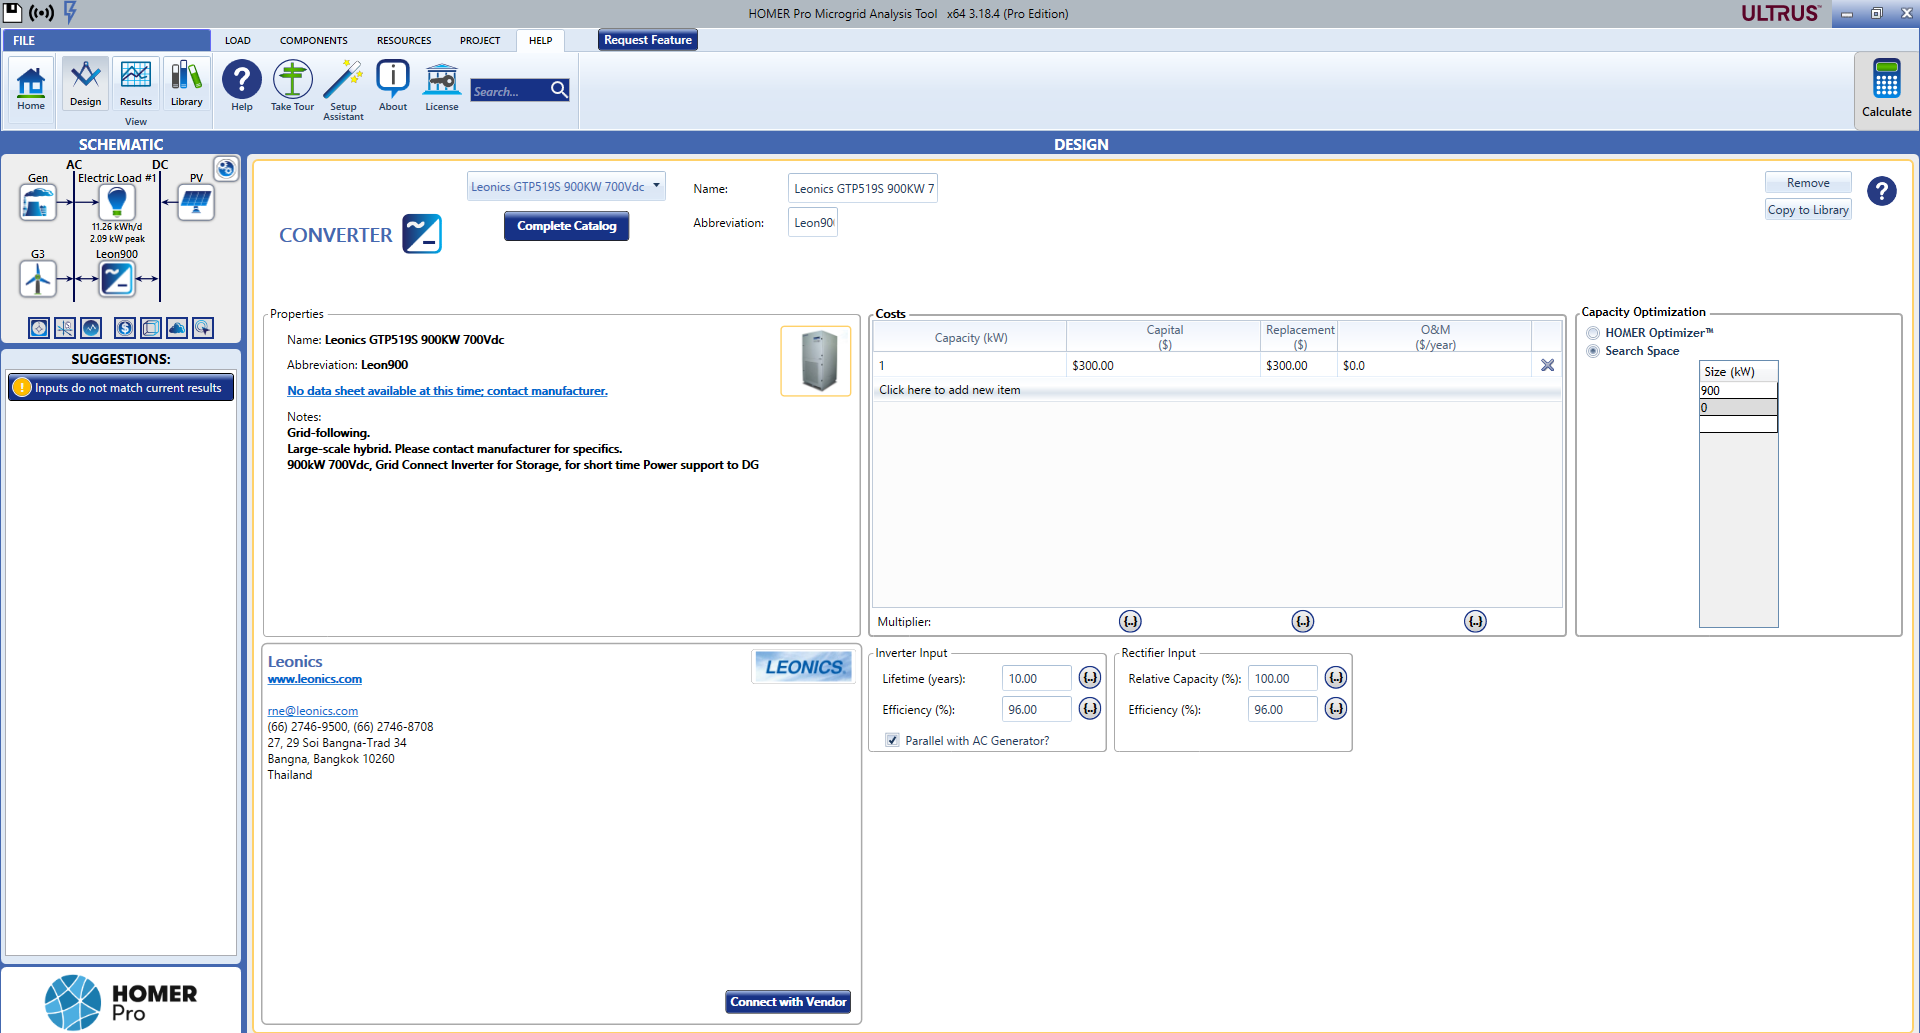
Task: Click Copy to Library button
Action: pyautogui.click(x=1808, y=210)
